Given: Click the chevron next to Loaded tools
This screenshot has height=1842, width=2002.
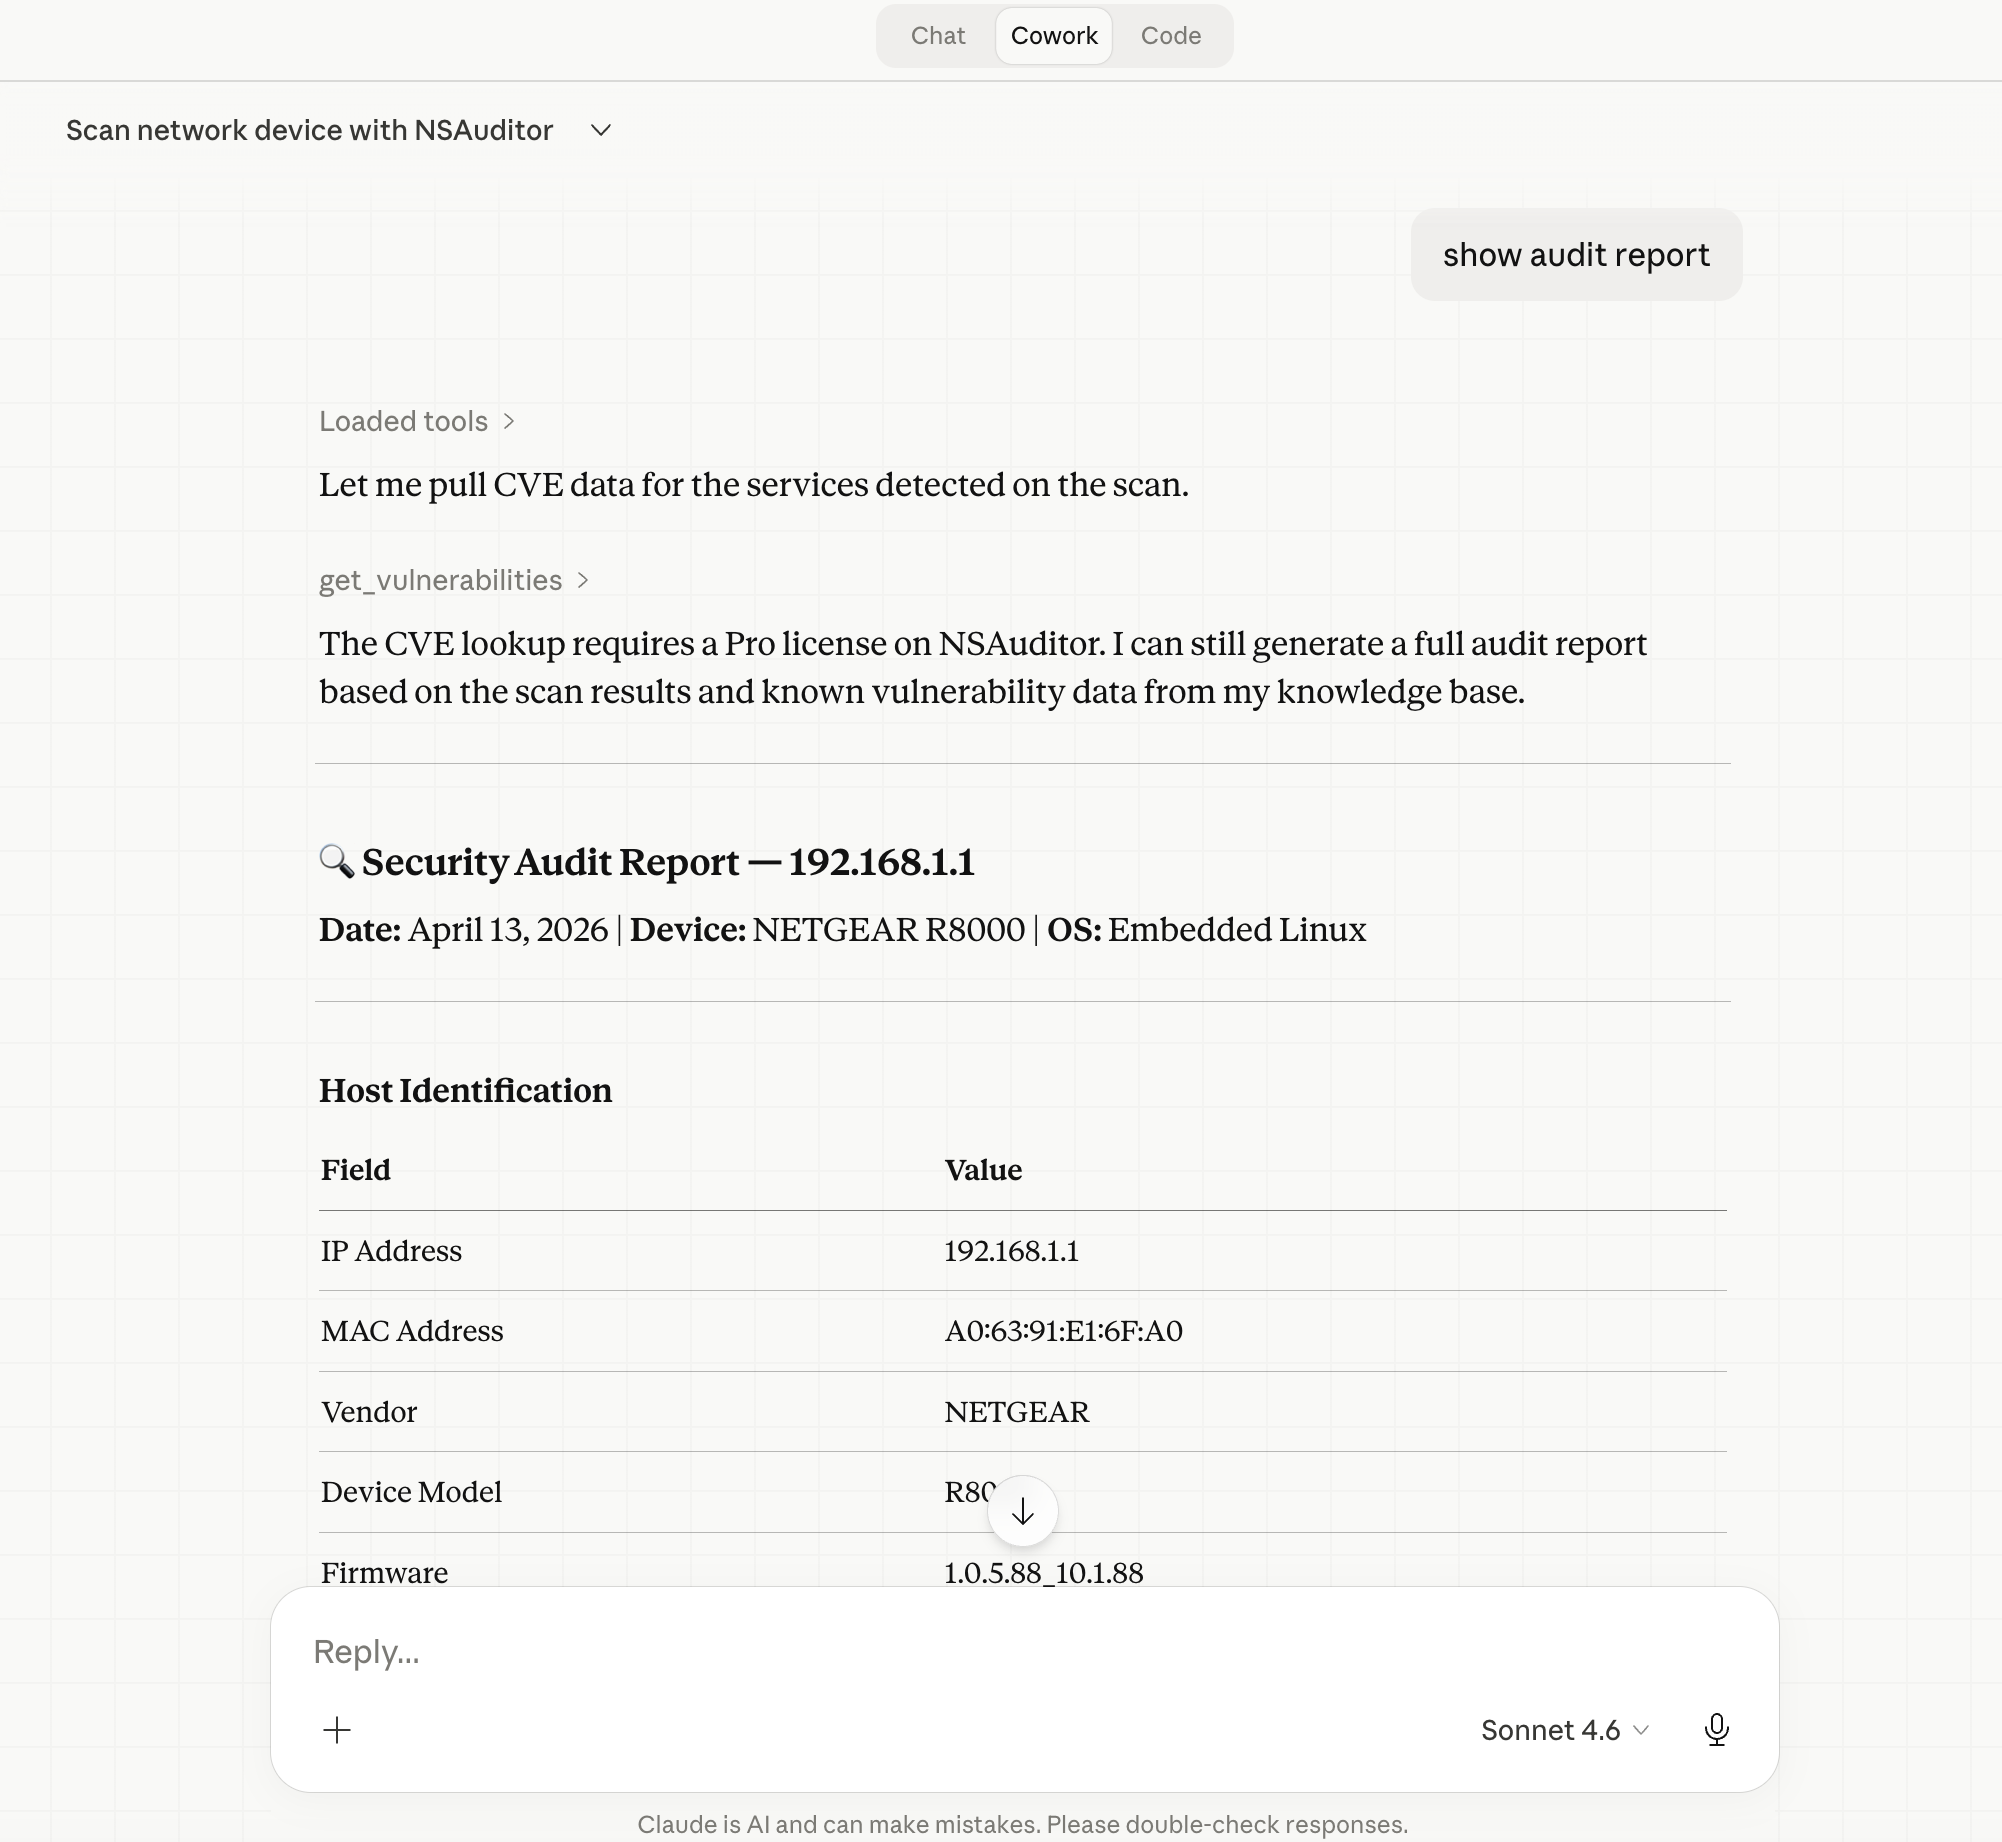Looking at the screenshot, I should coord(511,422).
